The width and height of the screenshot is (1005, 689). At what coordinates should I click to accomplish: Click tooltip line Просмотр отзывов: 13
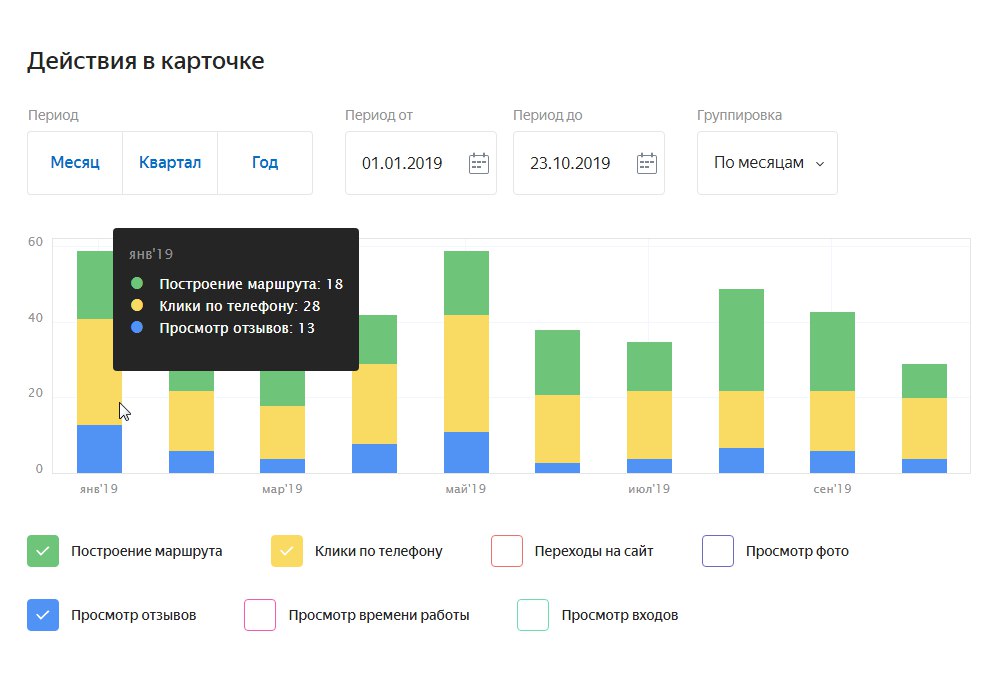(222, 328)
